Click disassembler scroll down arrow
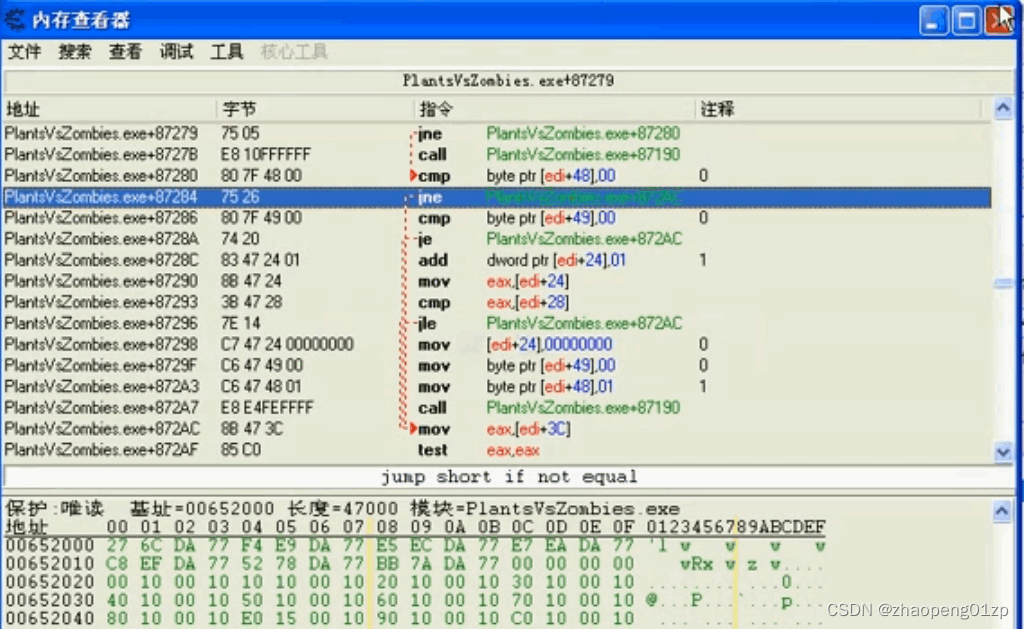The height and width of the screenshot is (629, 1024). [x=1003, y=452]
